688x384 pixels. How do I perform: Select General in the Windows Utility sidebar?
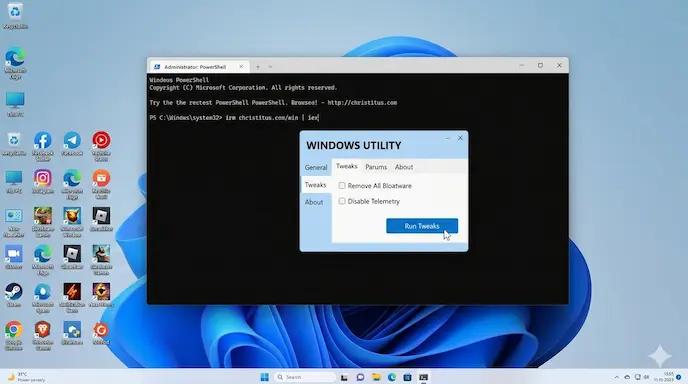(316, 167)
